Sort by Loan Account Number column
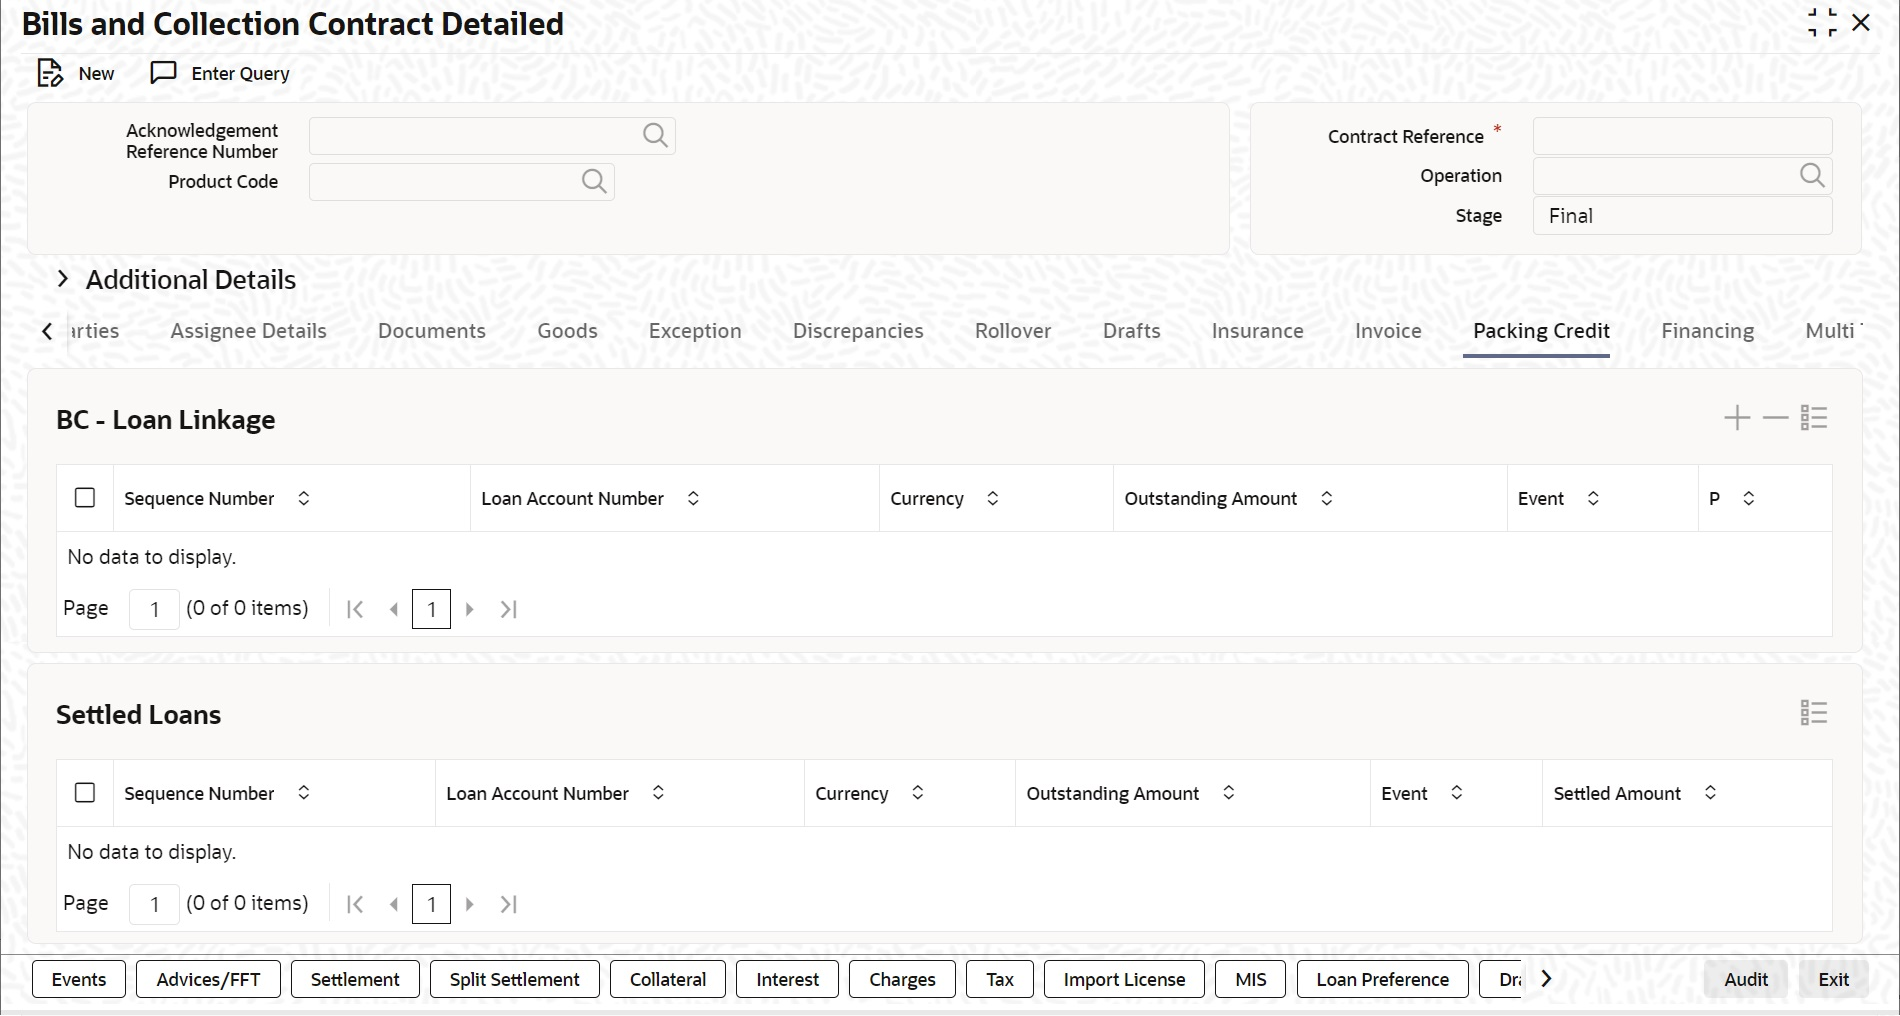This screenshot has height=1016, width=1900. click(x=694, y=498)
